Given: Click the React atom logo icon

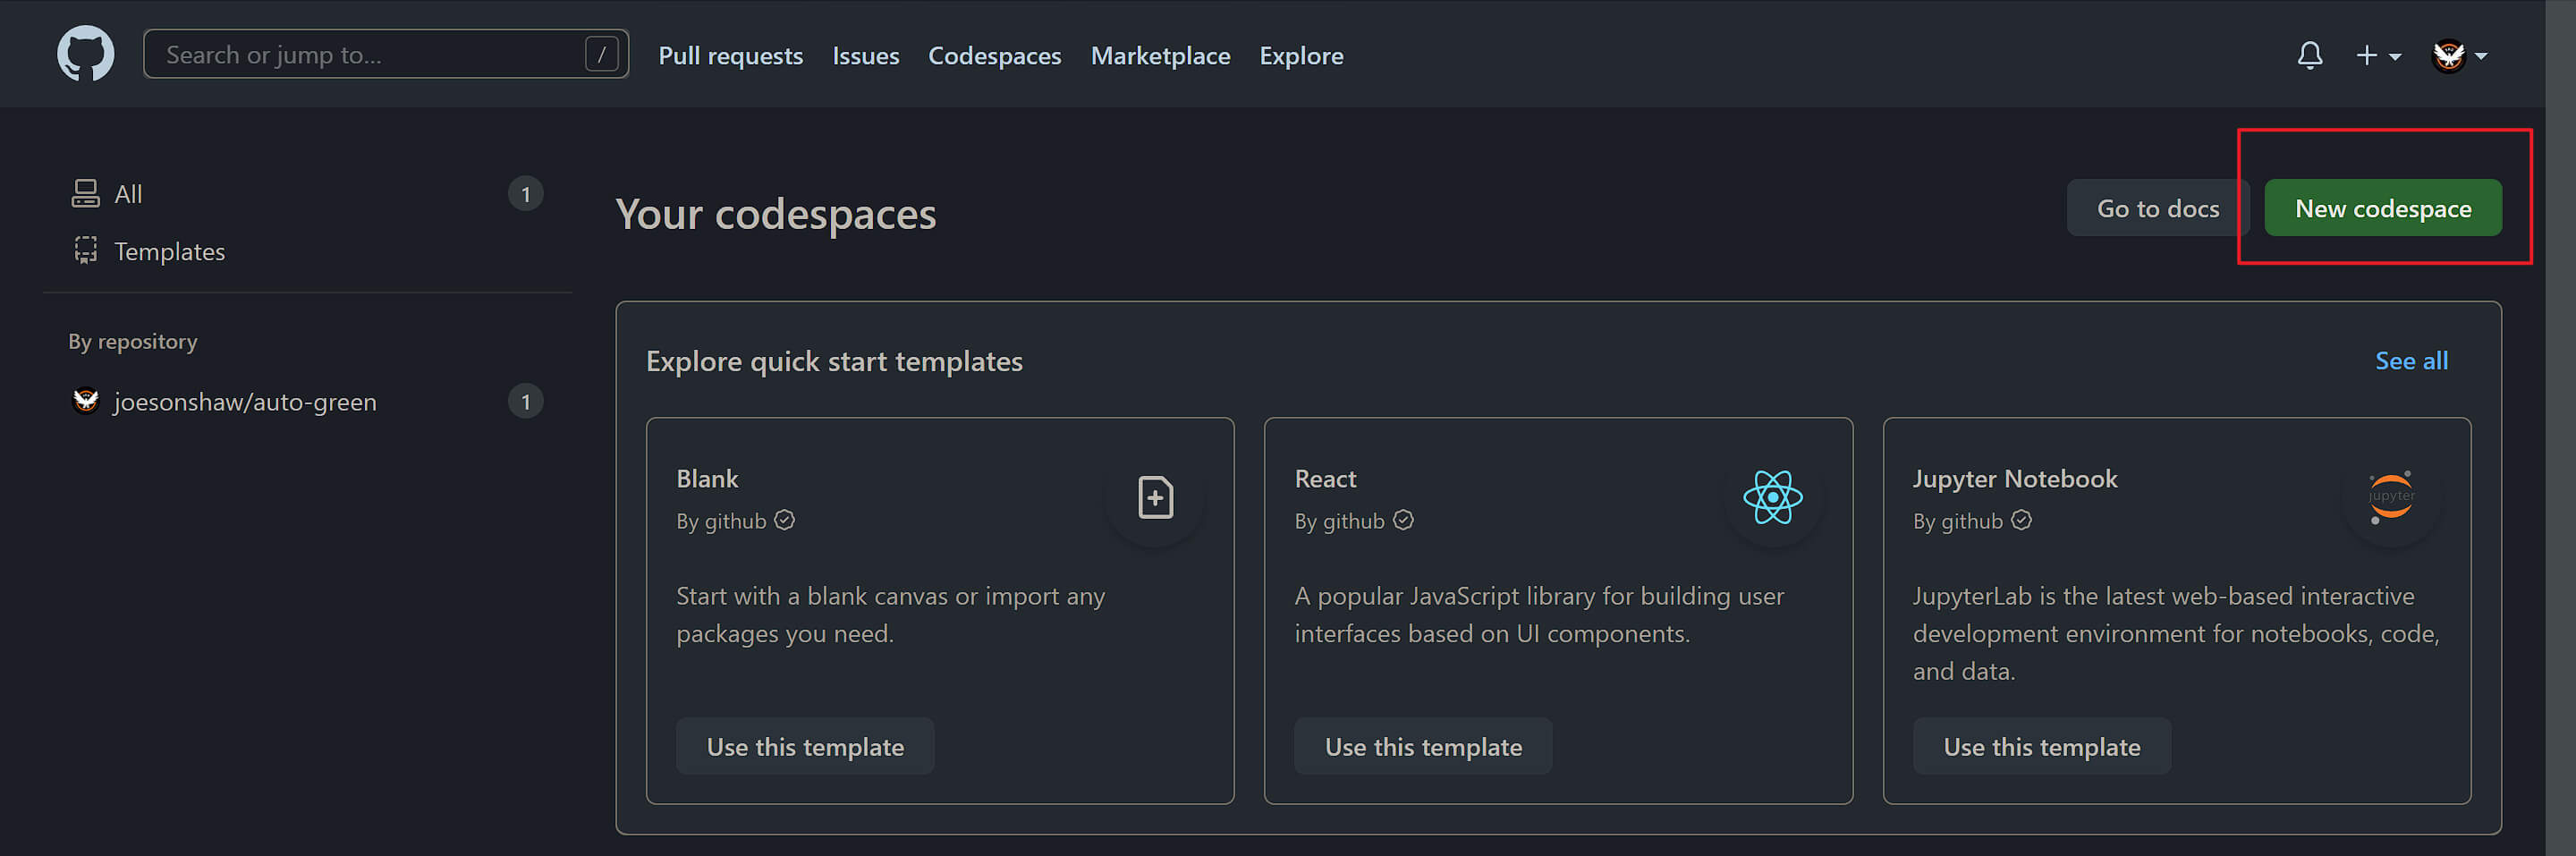Looking at the screenshot, I should click(x=1772, y=497).
